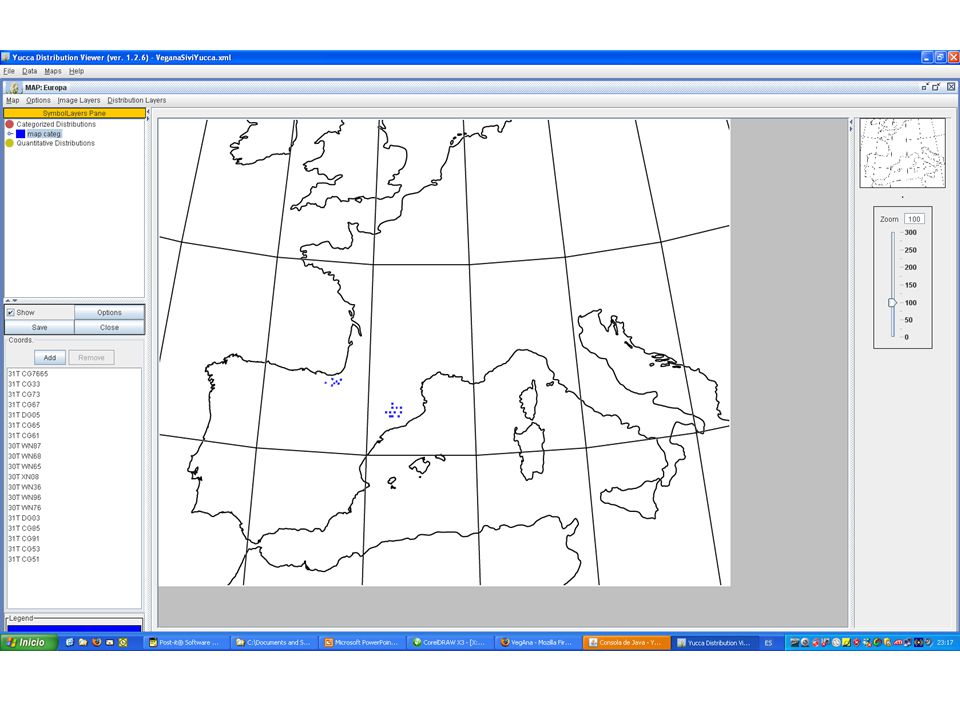Viewport: 960px width, 720px height.
Task: Open the Options menu in Europa frame
Action: (x=38, y=100)
